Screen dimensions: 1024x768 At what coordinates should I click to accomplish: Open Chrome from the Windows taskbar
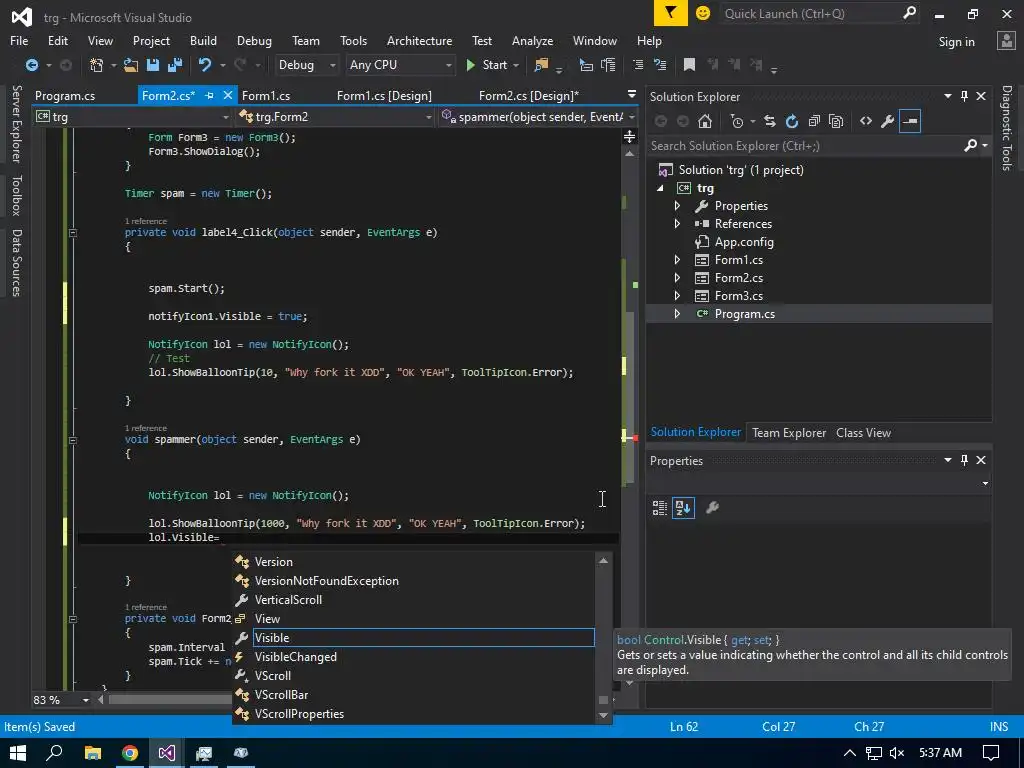[x=130, y=753]
